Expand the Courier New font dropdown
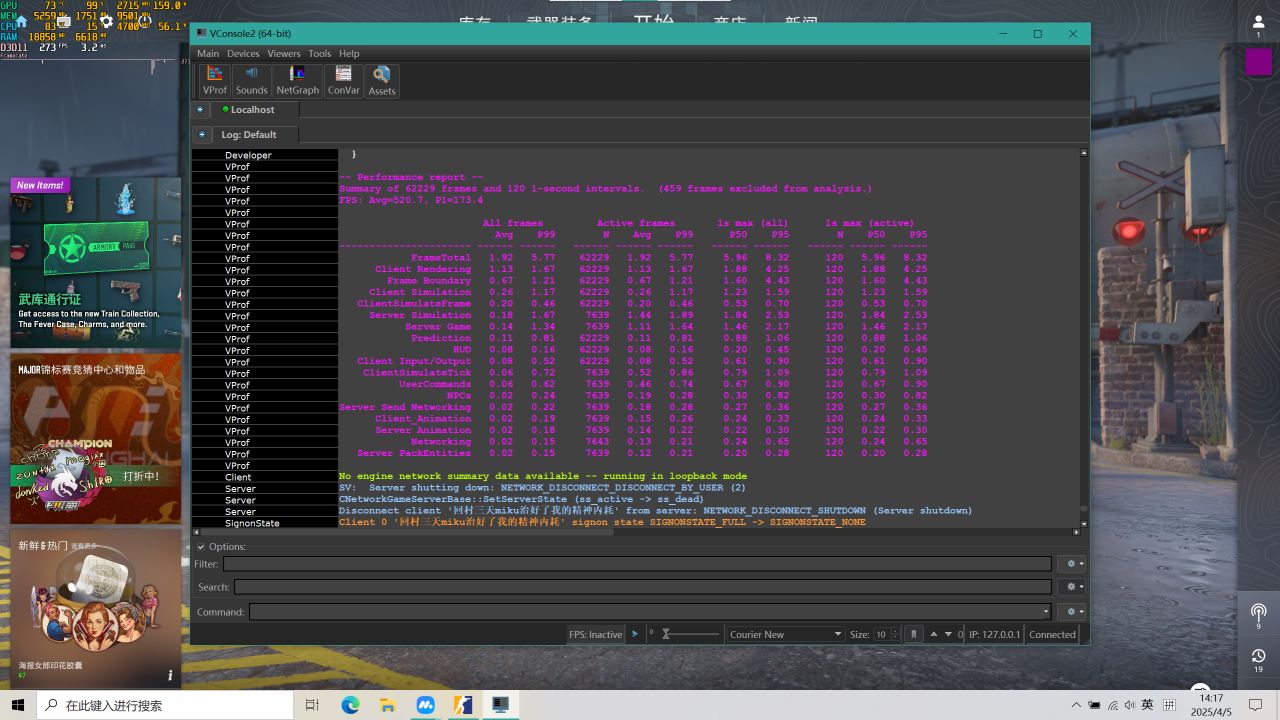This screenshot has width=1280, height=720. pos(837,634)
